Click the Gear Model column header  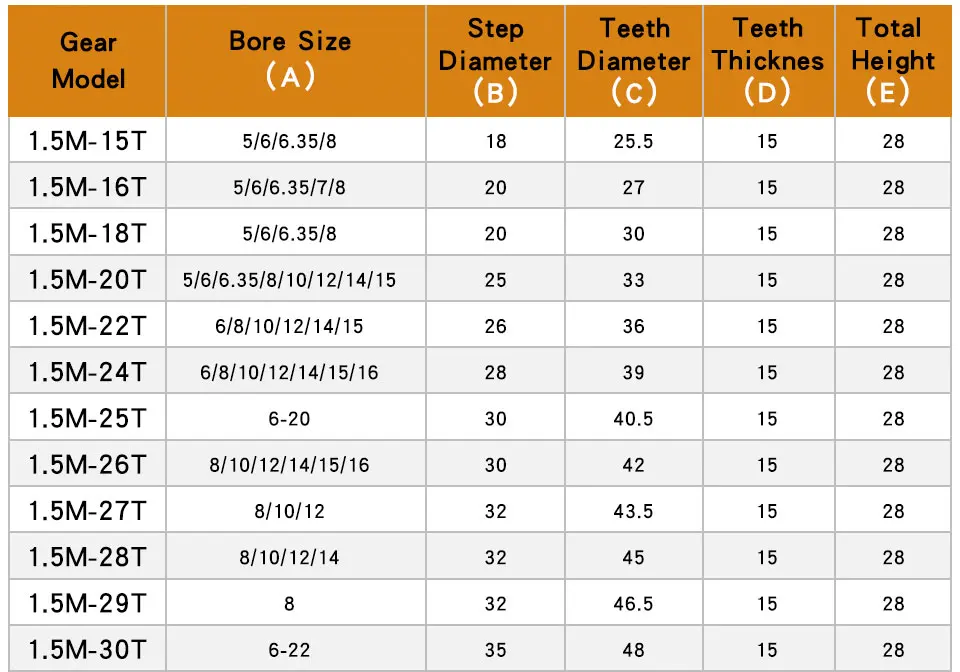point(88,61)
